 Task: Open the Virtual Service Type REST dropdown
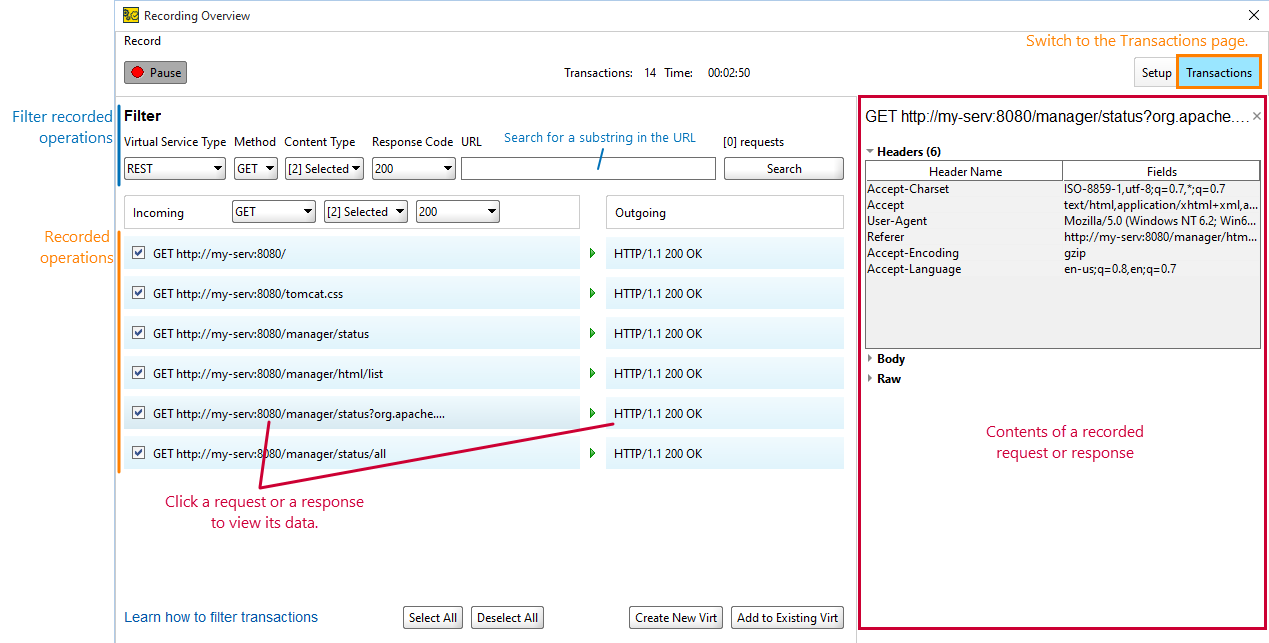(x=174, y=168)
